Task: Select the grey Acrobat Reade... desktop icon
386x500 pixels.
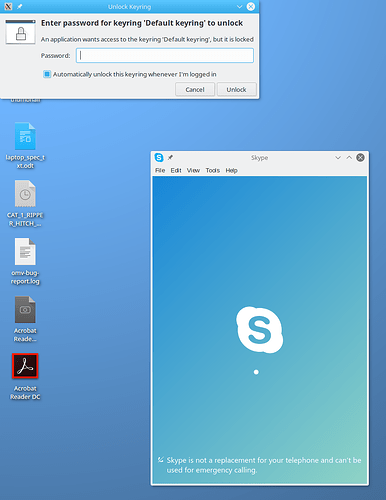Action: tap(25, 310)
